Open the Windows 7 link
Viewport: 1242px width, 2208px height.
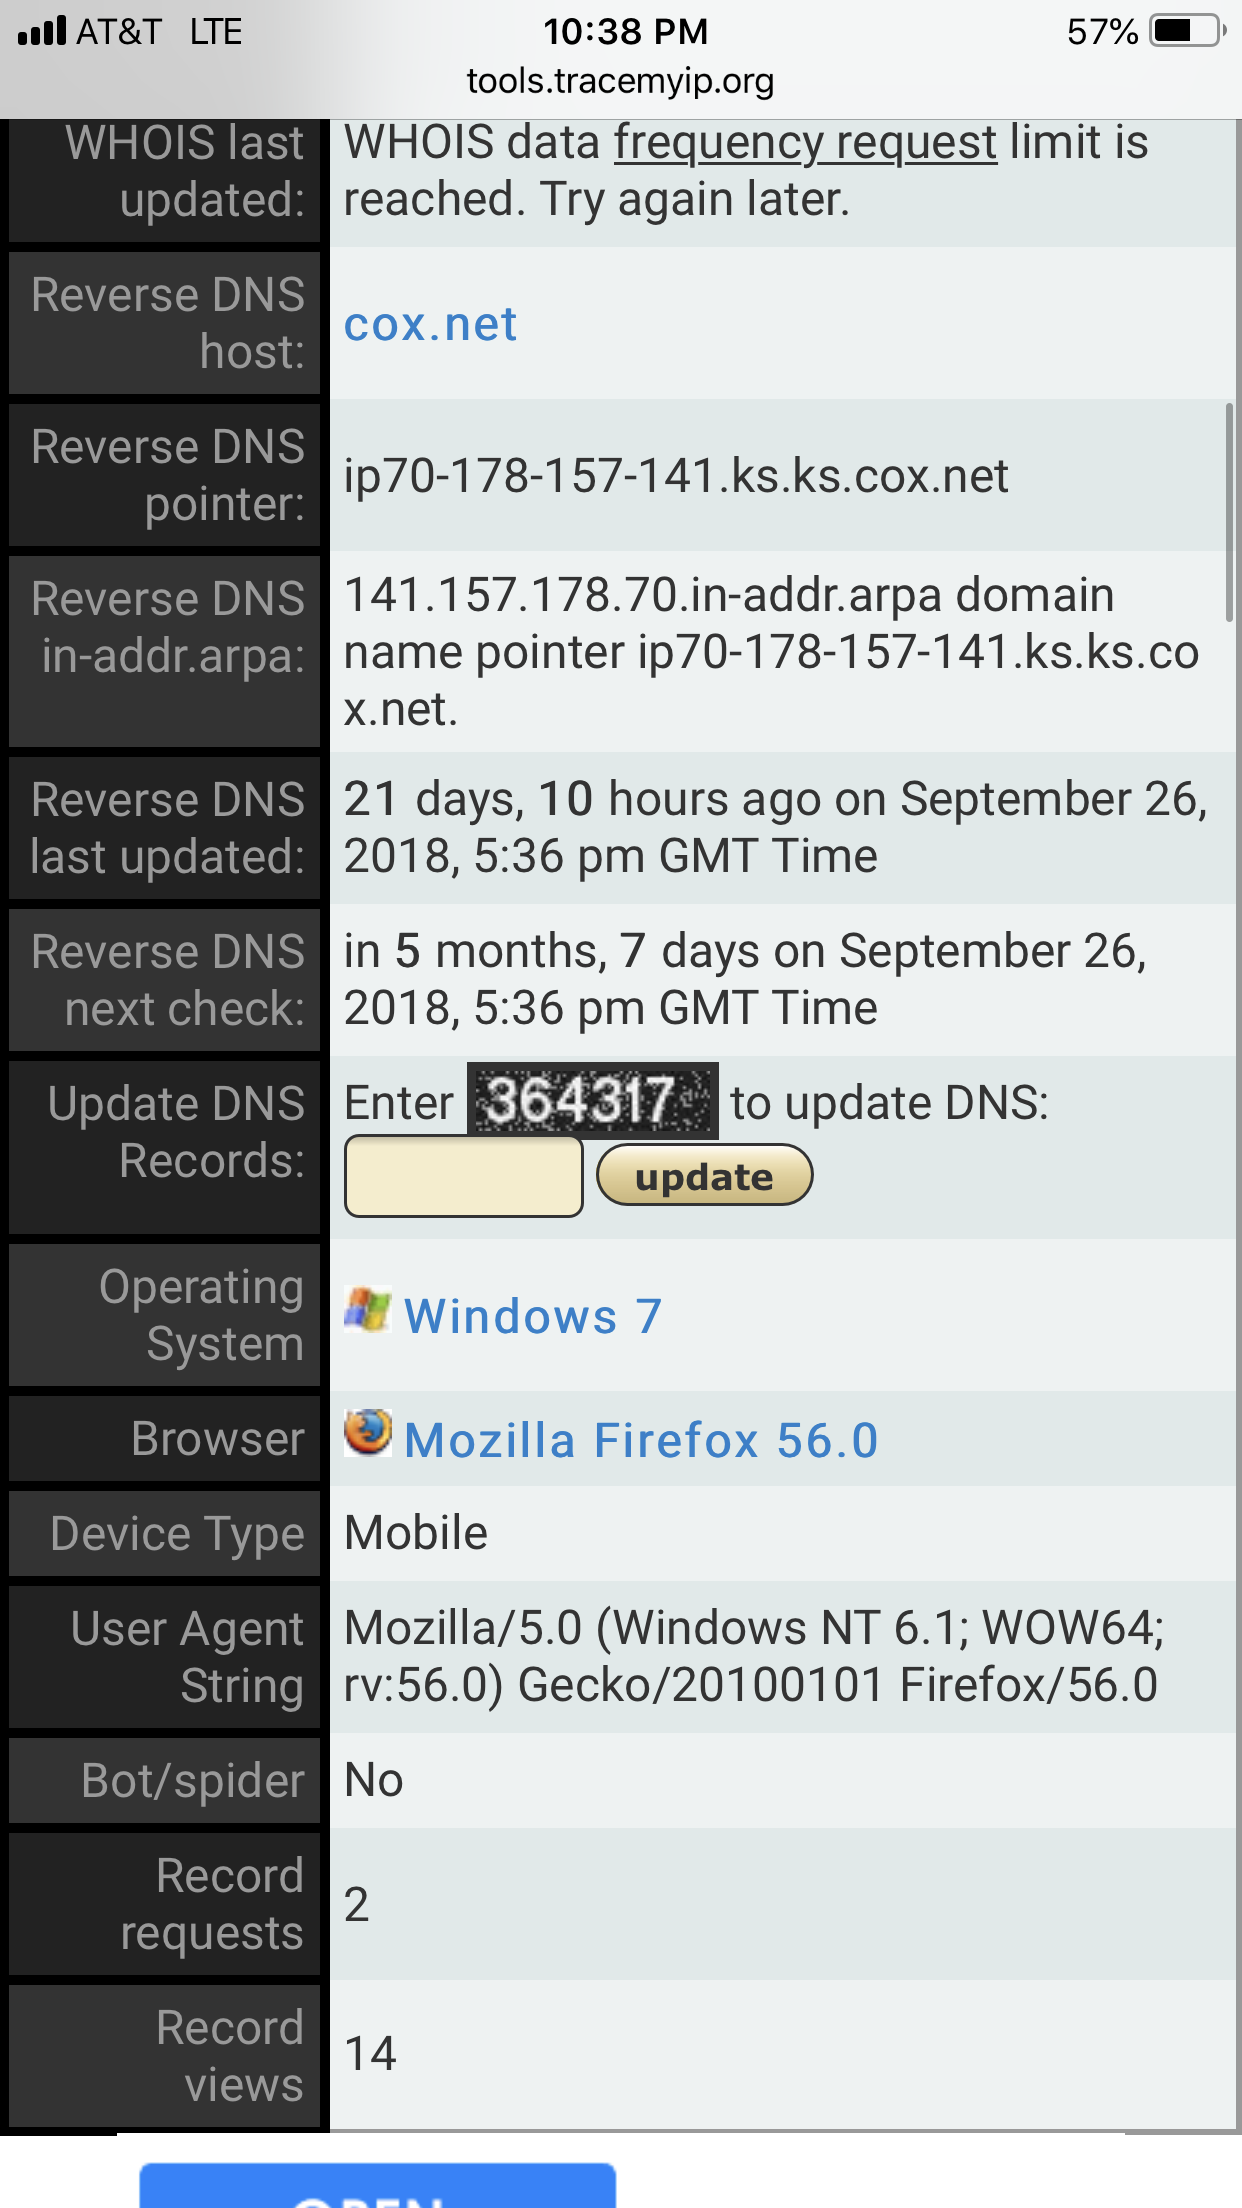tap(532, 1315)
